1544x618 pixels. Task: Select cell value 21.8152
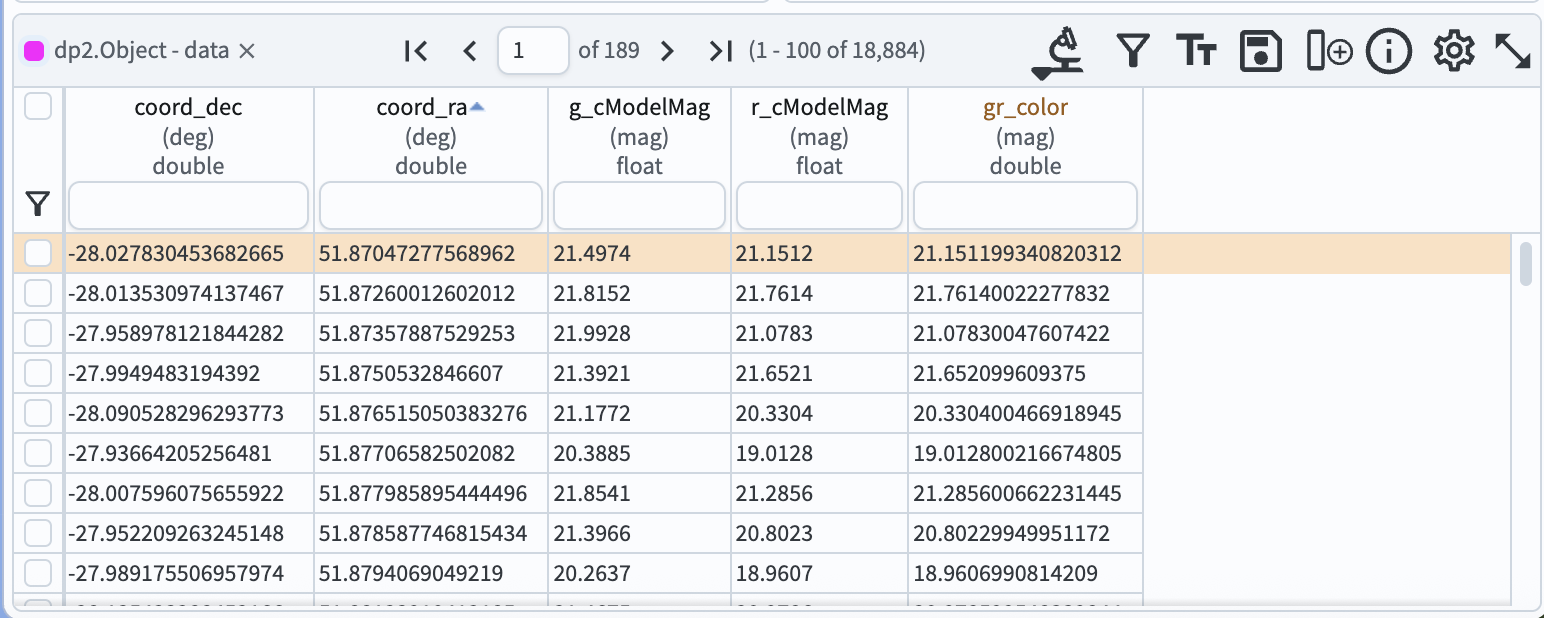592,294
